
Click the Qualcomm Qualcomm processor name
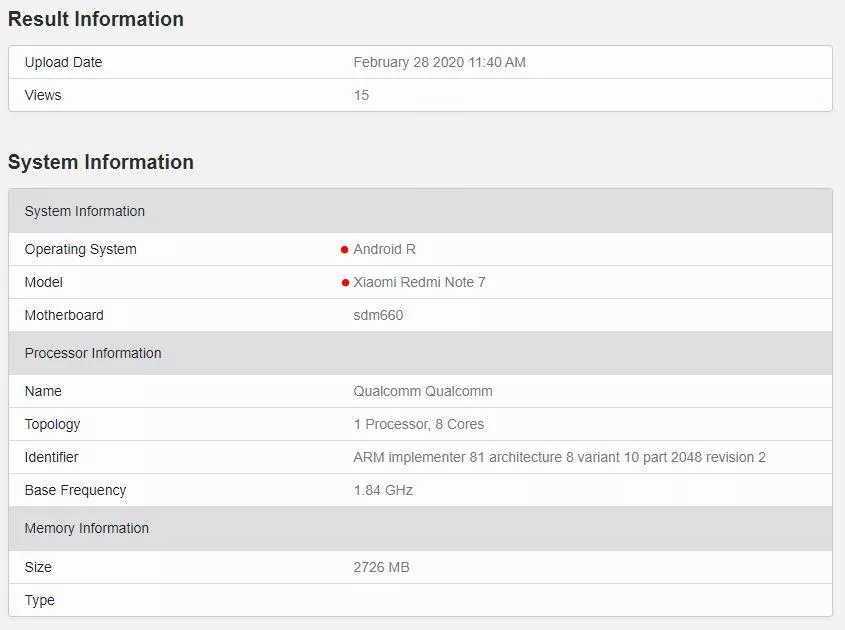423,391
